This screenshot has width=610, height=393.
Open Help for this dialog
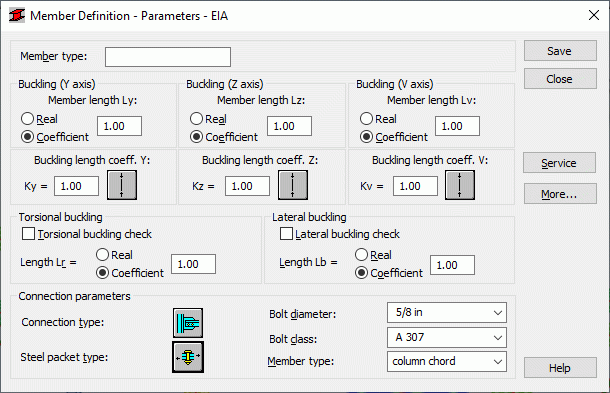560,368
